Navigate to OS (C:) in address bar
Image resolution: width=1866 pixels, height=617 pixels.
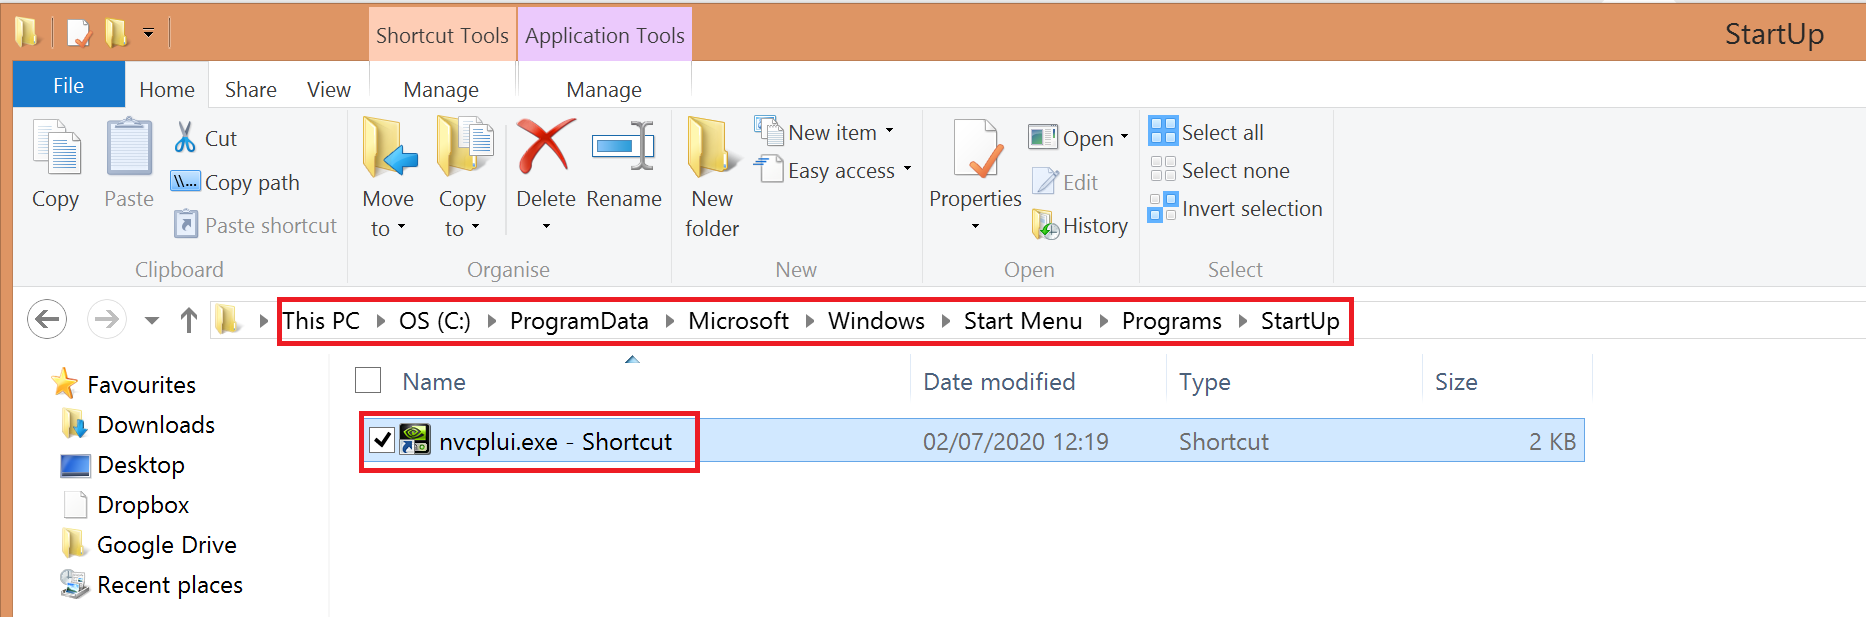coord(435,321)
